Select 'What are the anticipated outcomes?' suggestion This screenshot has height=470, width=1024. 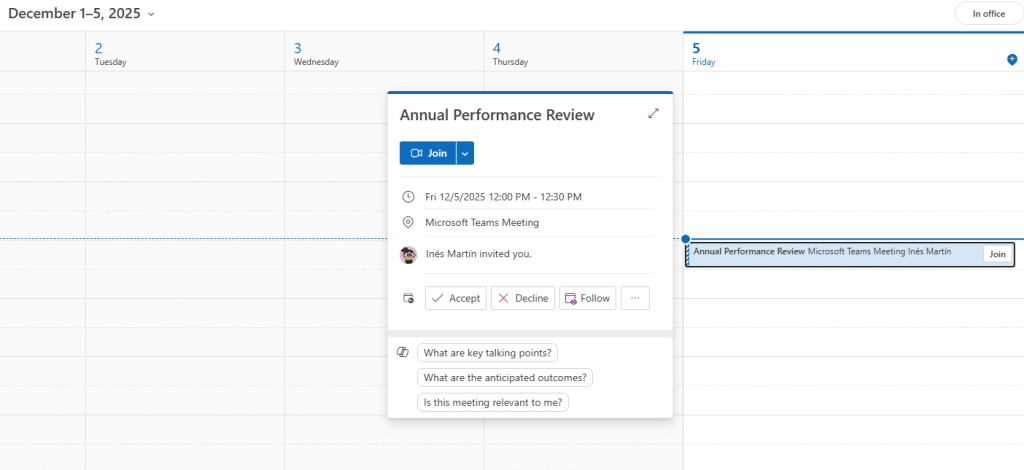tap(505, 378)
